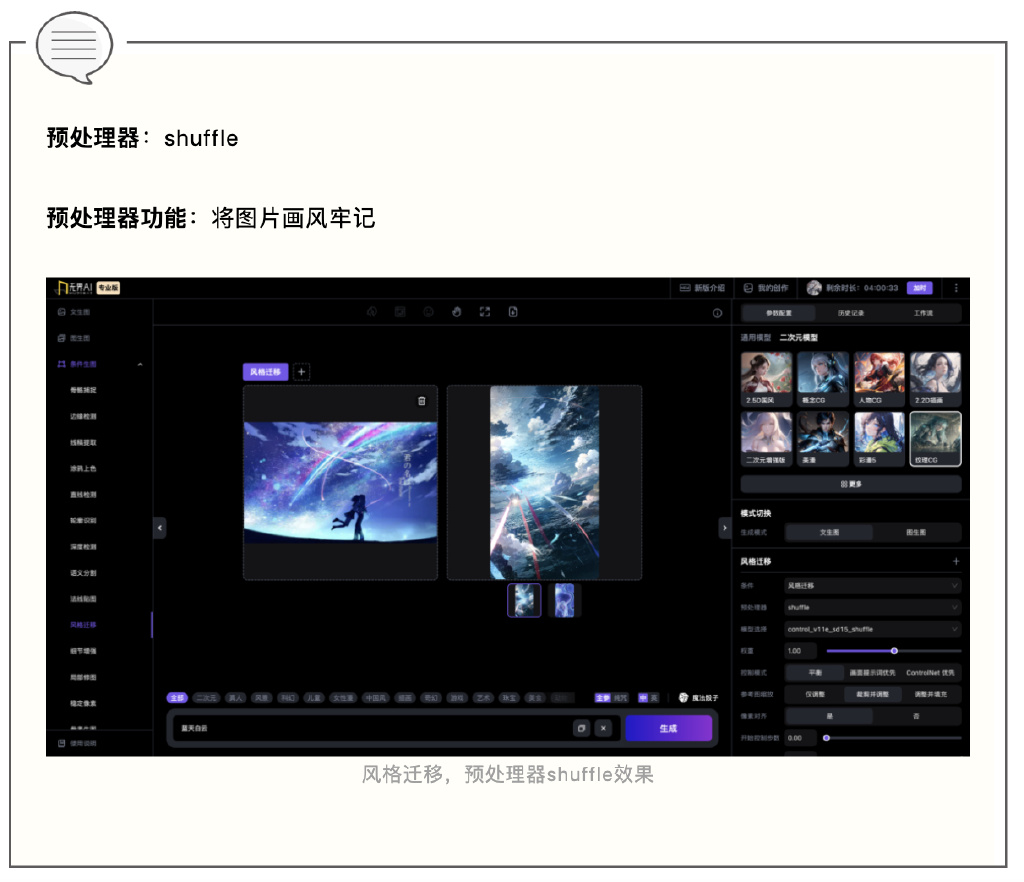Click the dimmed image icon in the toolbar

(x=400, y=312)
